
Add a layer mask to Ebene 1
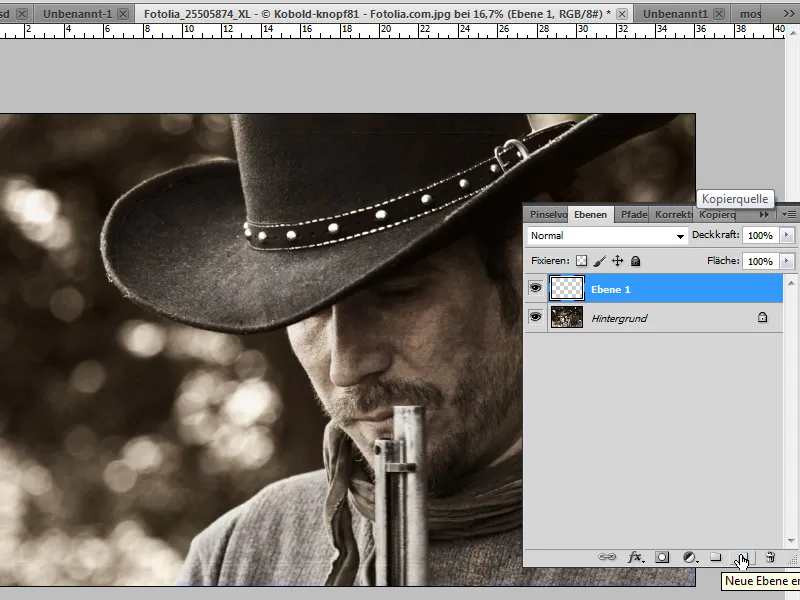pos(662,557)
